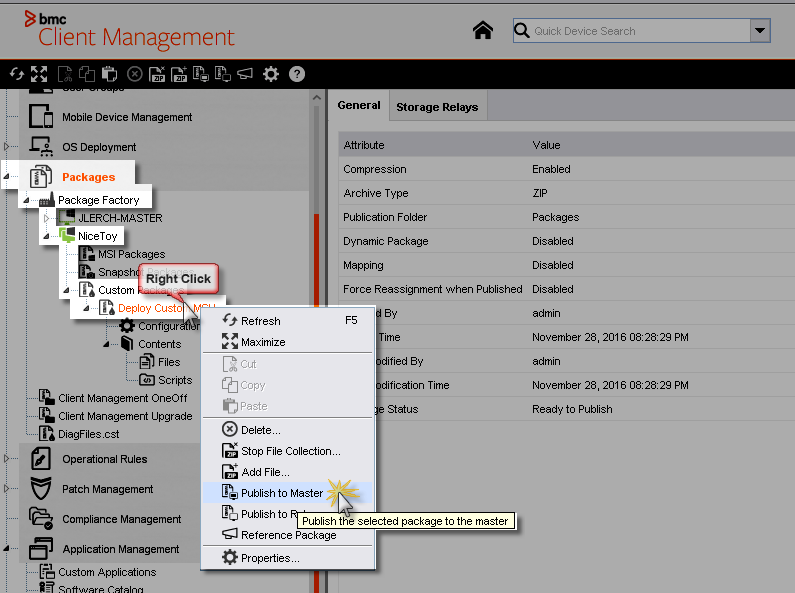Image resolution: width=795 pixels, height=593 pixels.
Task: Expand the Operational Rules node
Action: (x=7, y=459)
